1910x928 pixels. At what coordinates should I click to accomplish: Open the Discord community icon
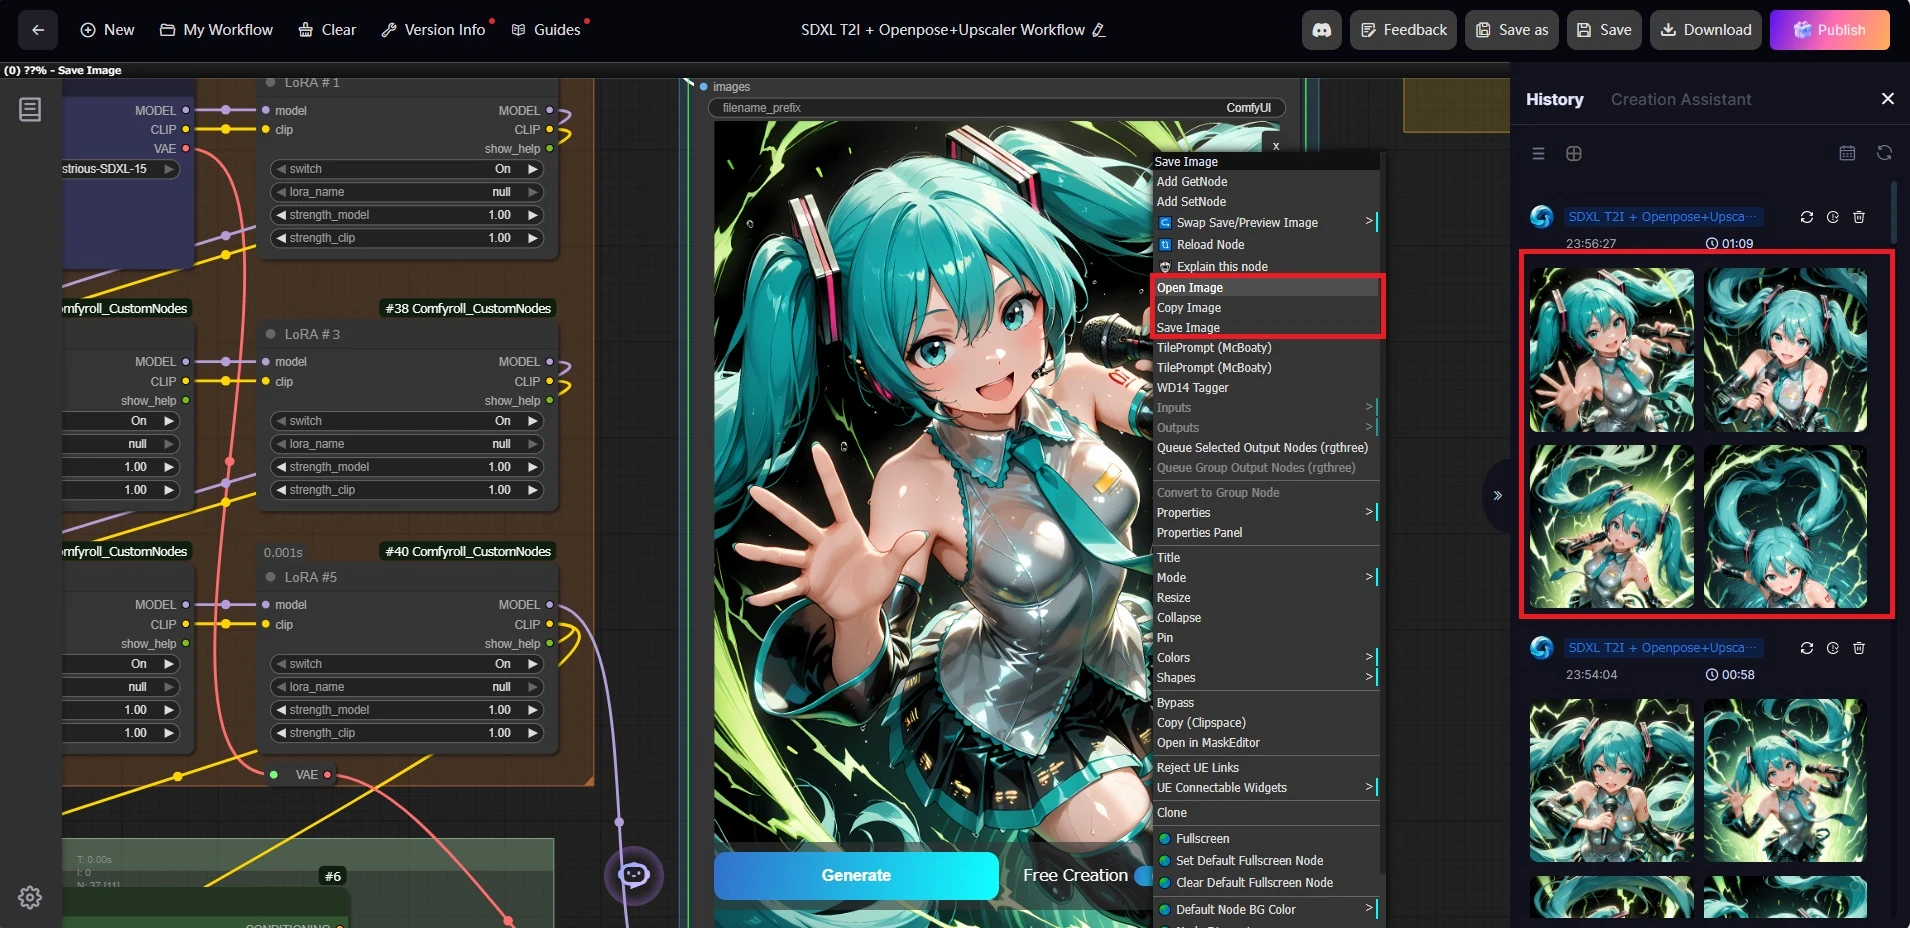point(1321,30)
